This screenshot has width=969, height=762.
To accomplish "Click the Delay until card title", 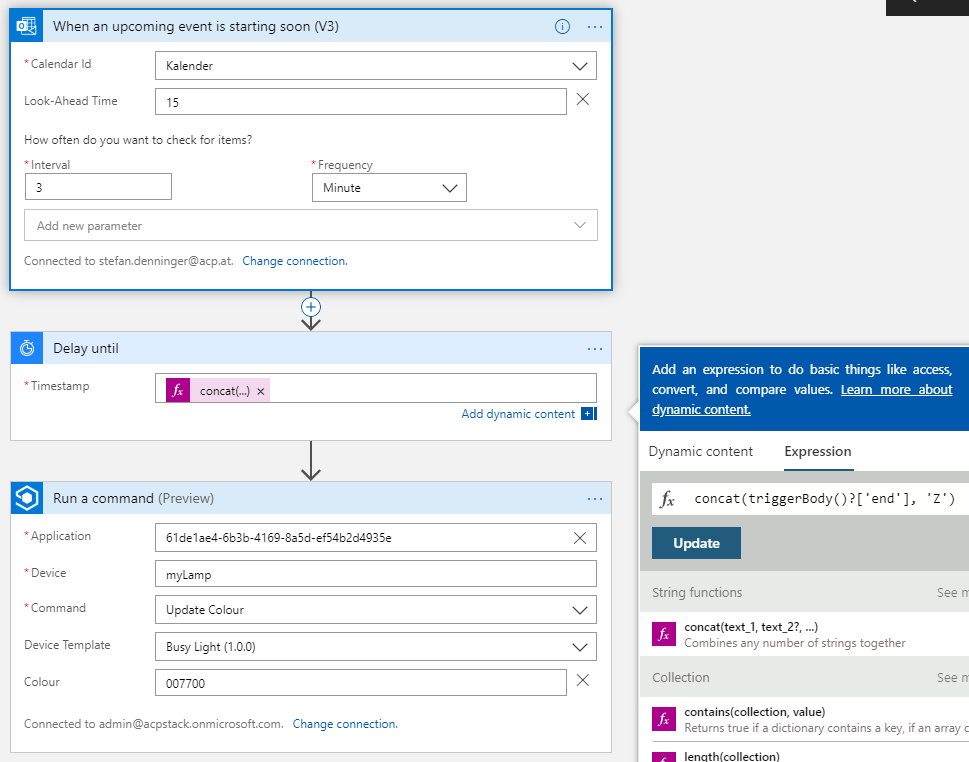I will (86, 349).
